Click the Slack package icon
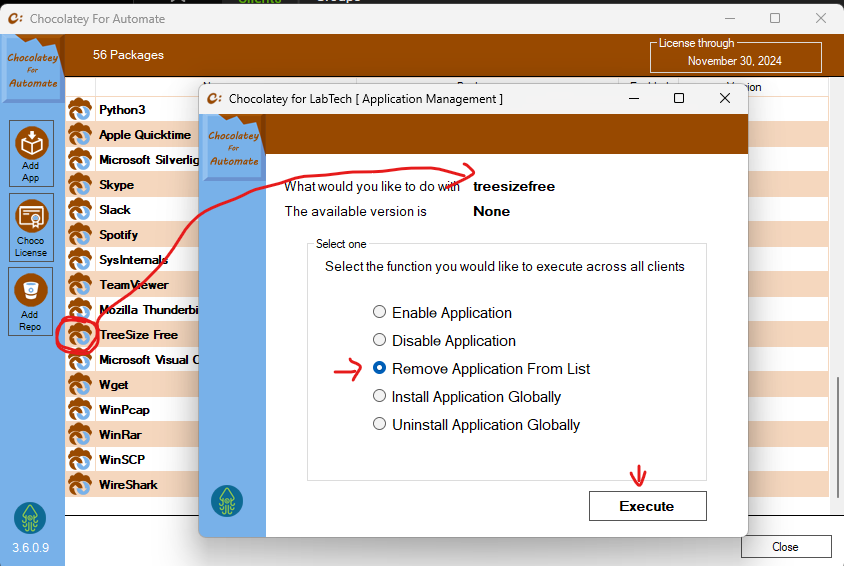Viewport: 844px width, 566px height. (x=80, y=210)
